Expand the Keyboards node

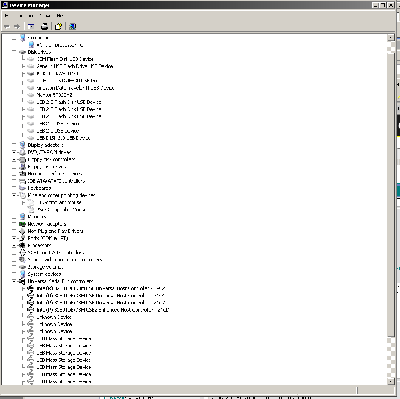tap(14, 188)
